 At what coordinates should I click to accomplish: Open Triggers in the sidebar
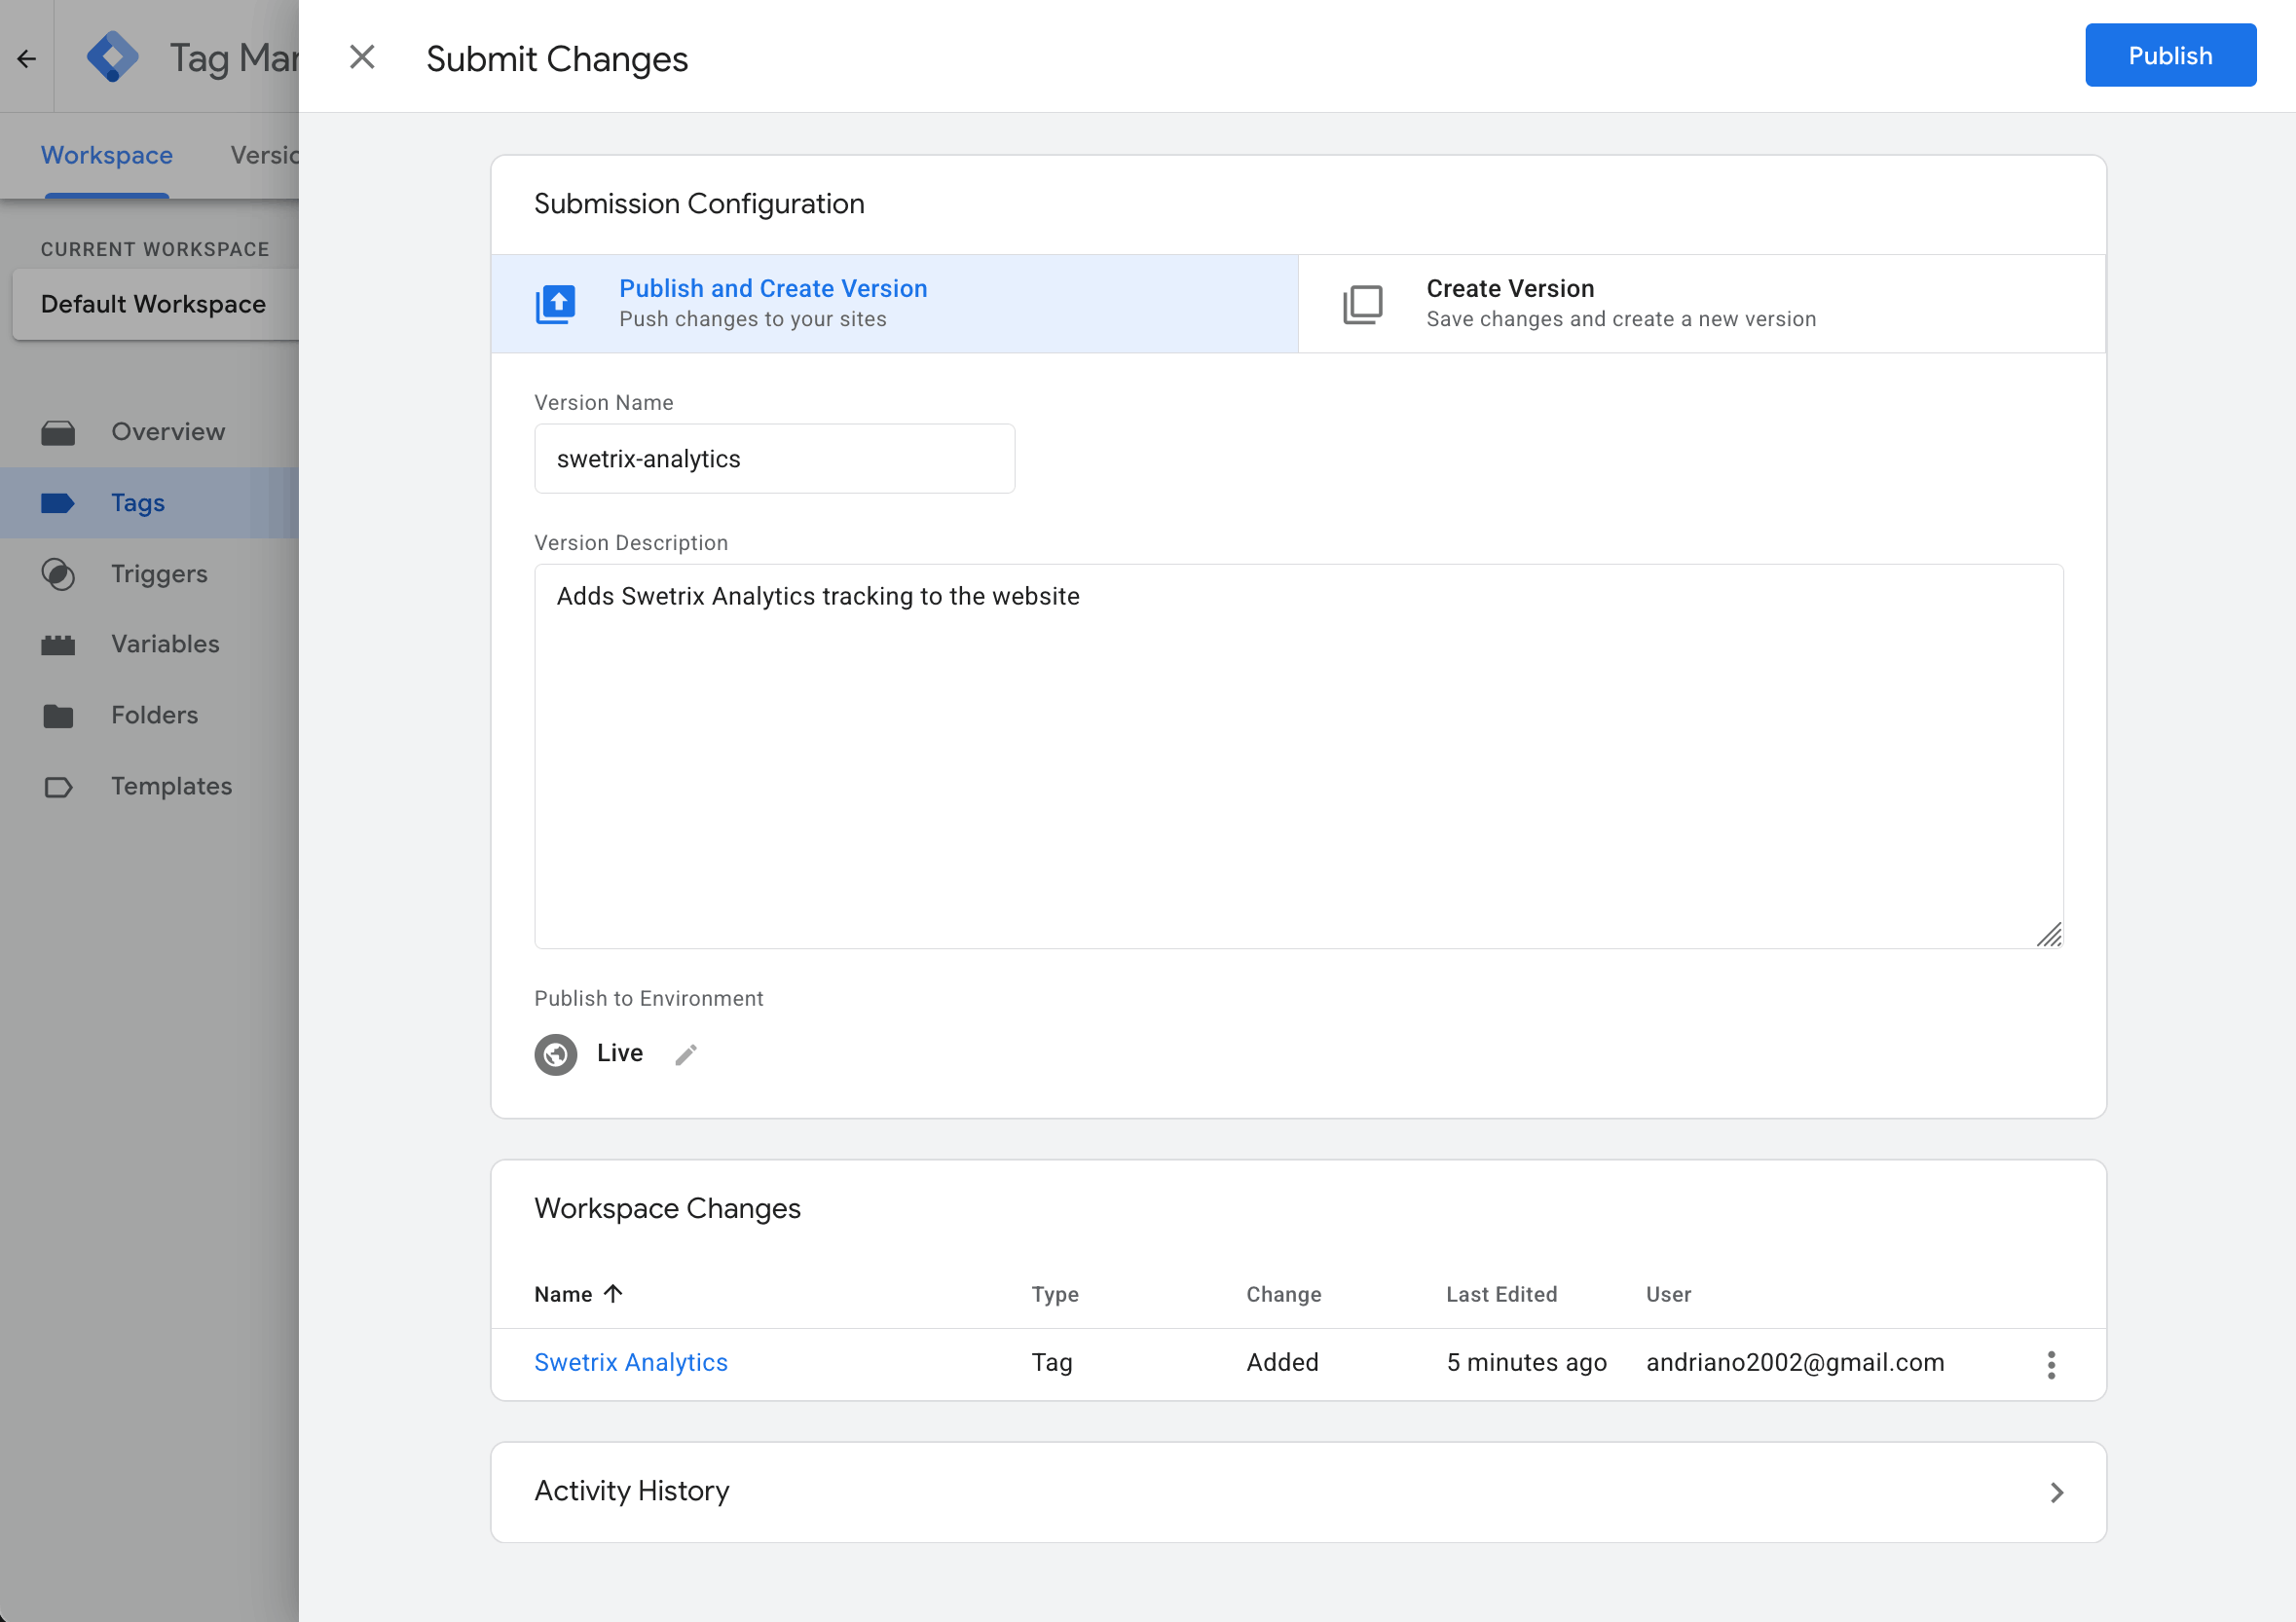pyautogui.click(x=159, y=574)
